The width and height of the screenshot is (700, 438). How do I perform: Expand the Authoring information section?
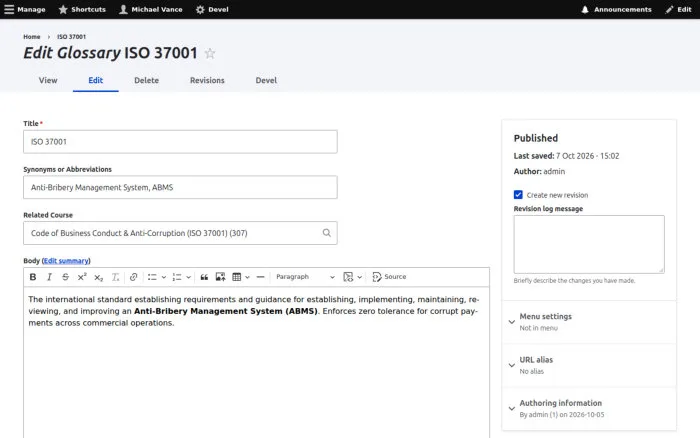589,408
